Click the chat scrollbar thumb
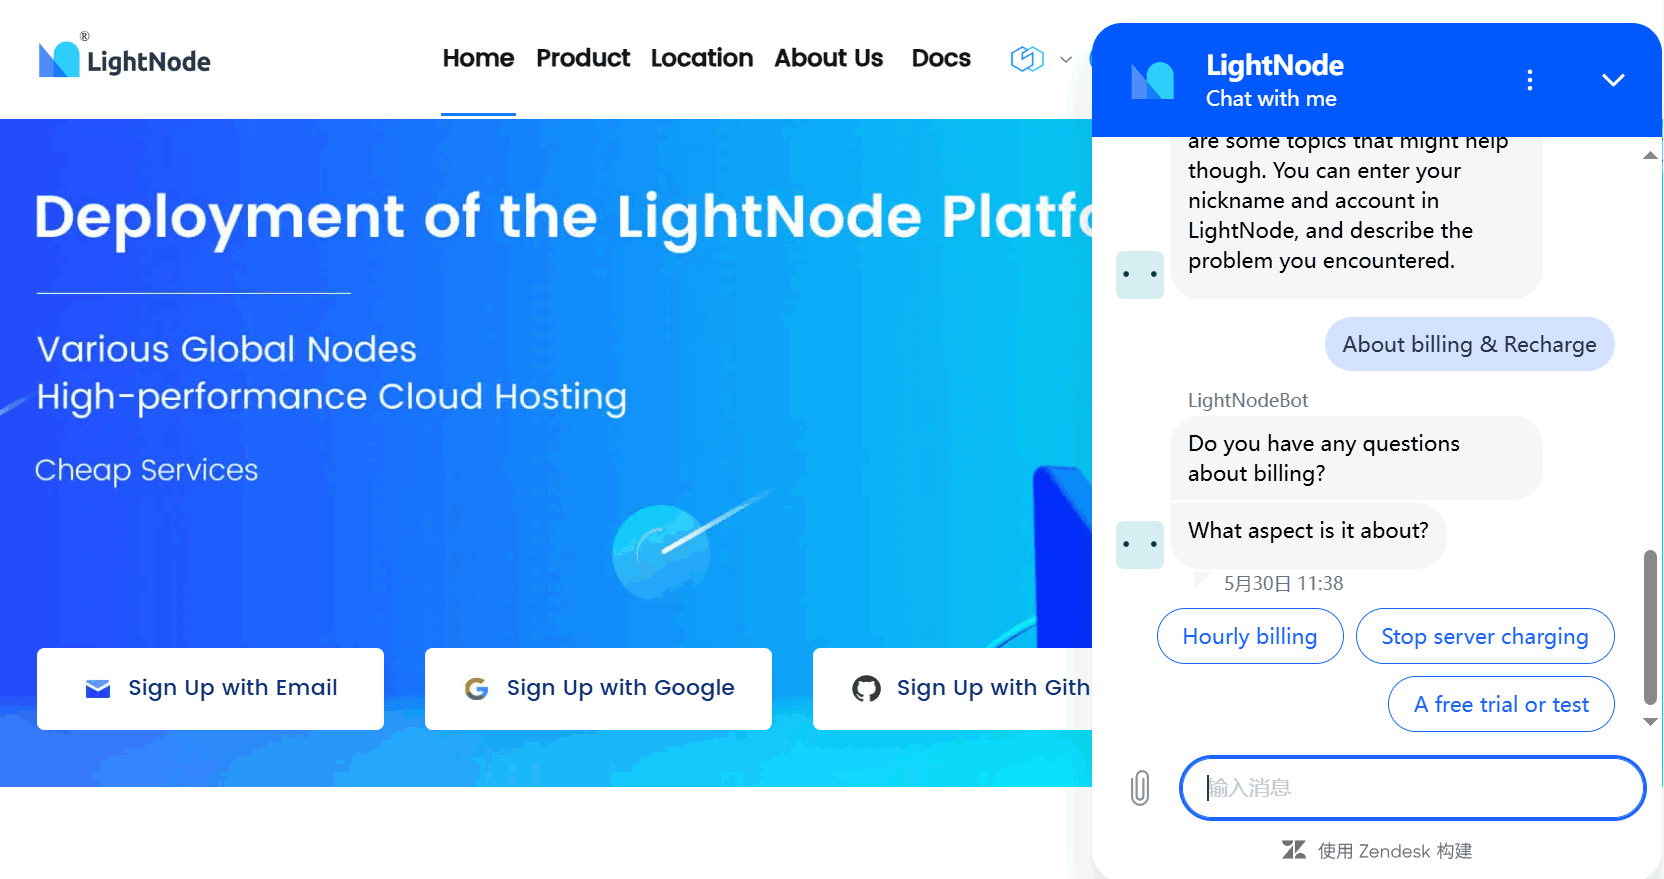 pyautogui.click(x=1650, y=627)
